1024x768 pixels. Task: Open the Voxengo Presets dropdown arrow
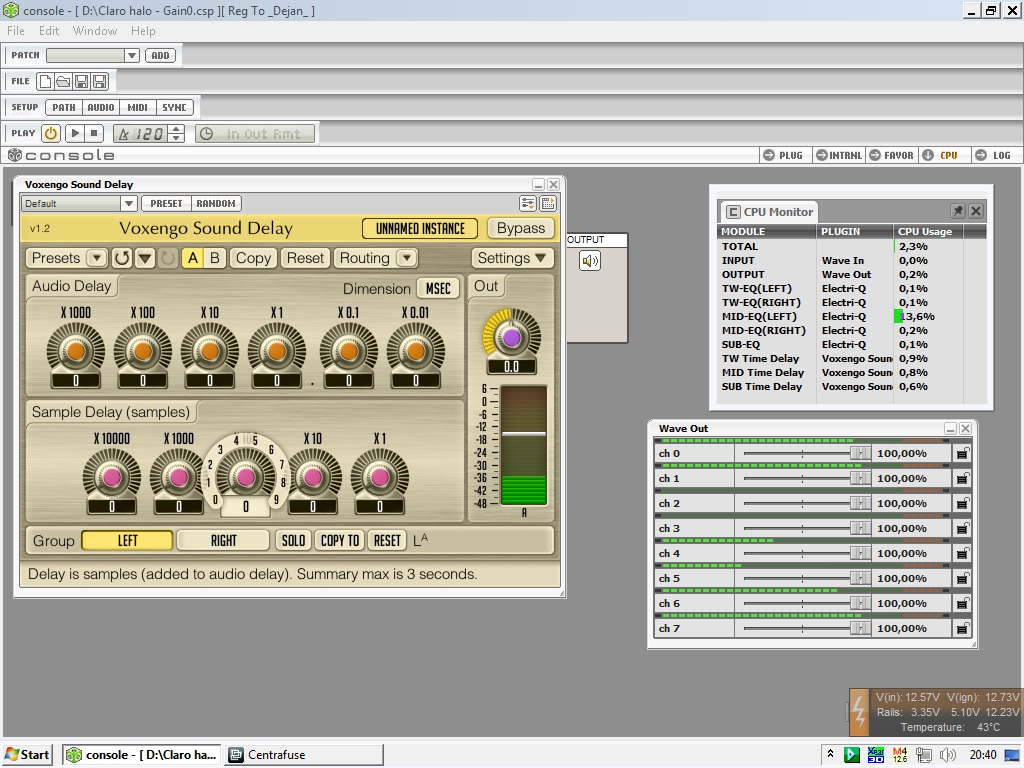(97, 259)
